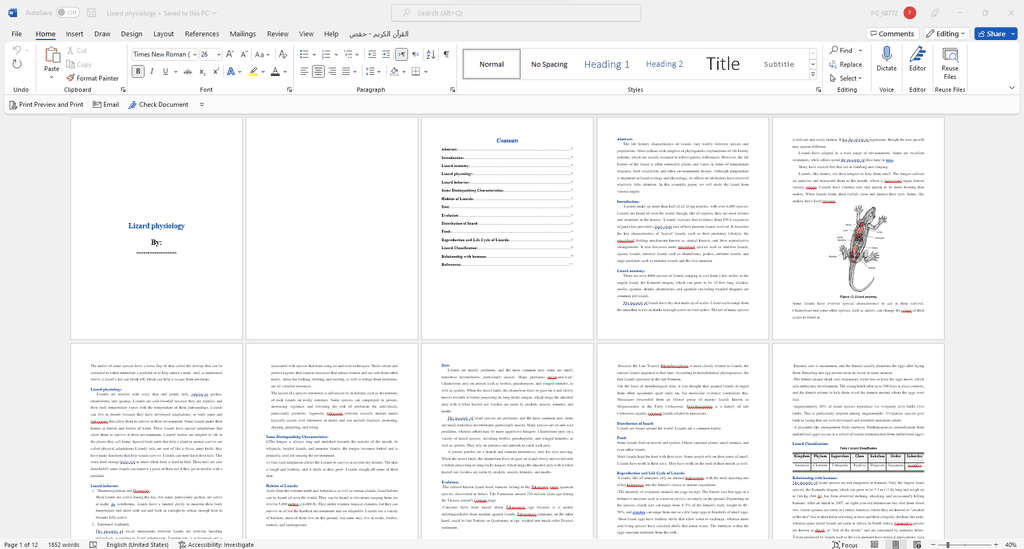Toggle Italic formatting

click(152, 71)
